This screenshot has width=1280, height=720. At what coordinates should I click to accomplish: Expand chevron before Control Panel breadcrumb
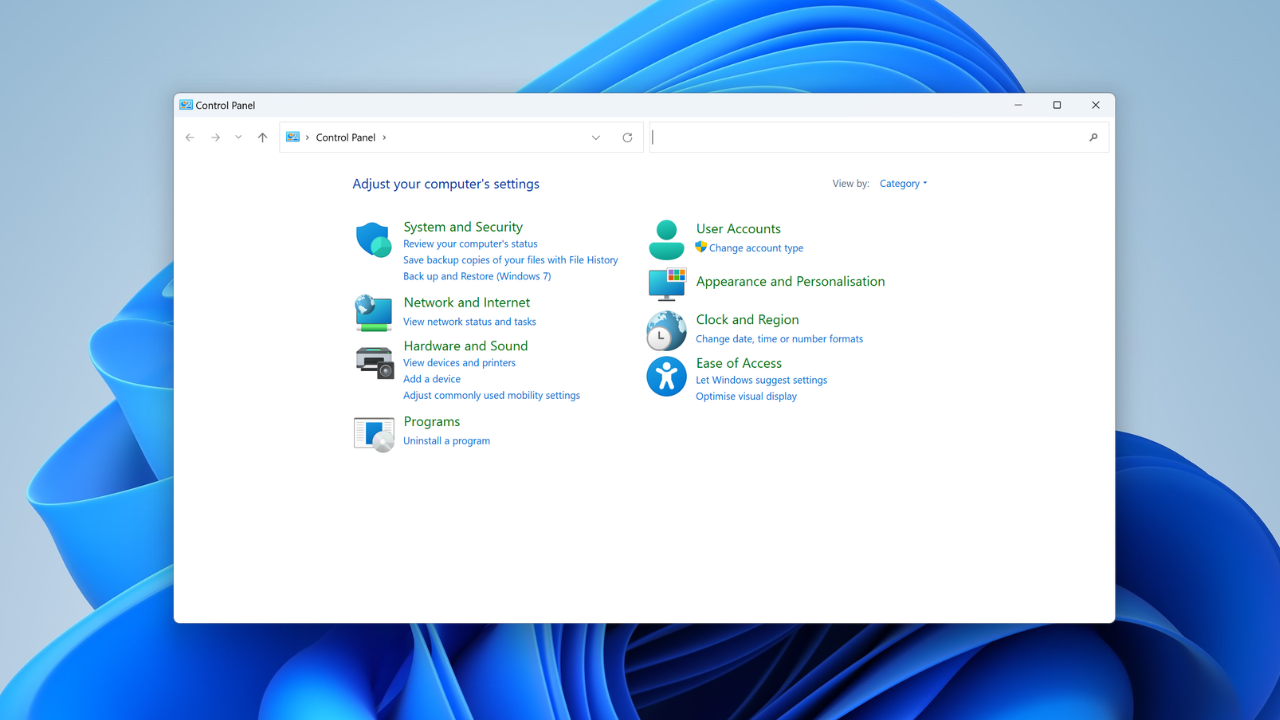click(x=307, y=138)
